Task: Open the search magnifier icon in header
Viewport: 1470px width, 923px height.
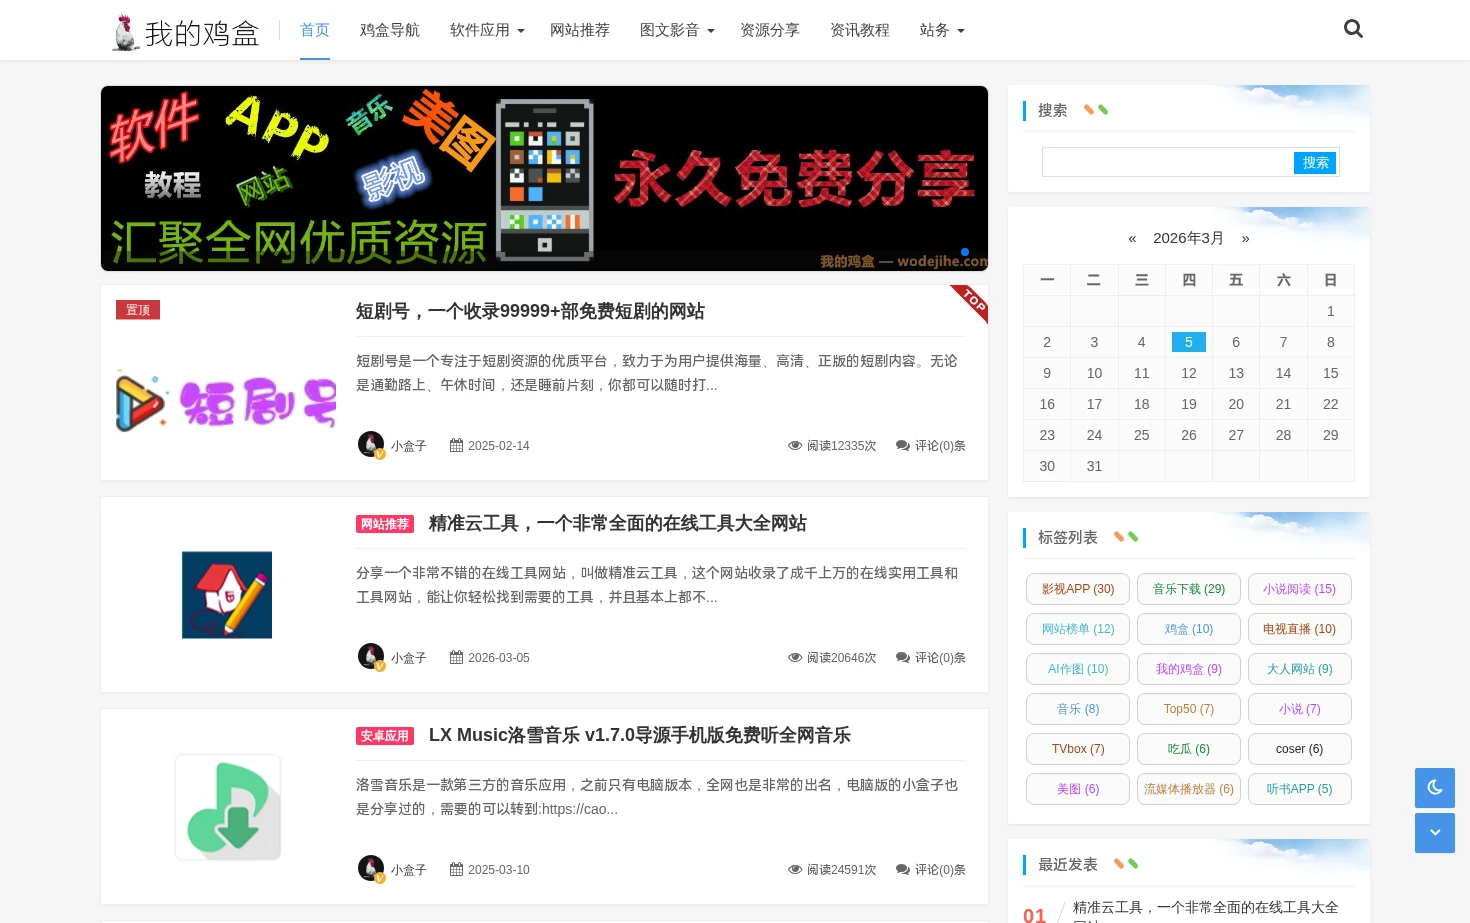Action: 1353,29
